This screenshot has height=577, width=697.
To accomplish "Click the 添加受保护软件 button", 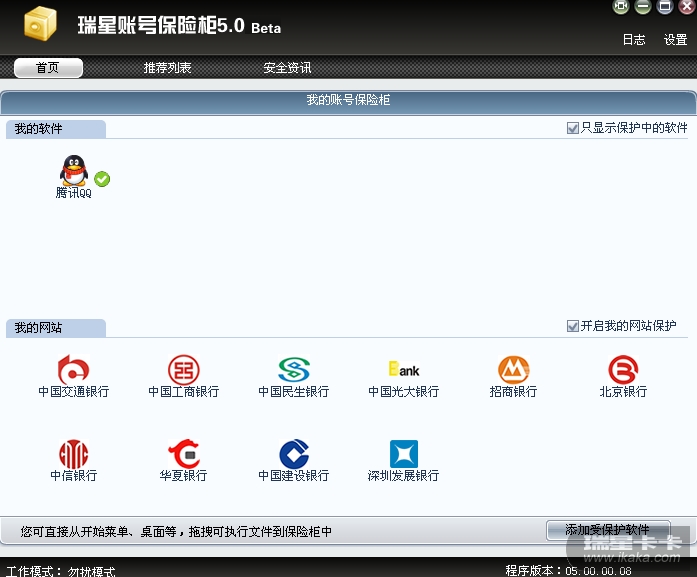I will point(608,530).
